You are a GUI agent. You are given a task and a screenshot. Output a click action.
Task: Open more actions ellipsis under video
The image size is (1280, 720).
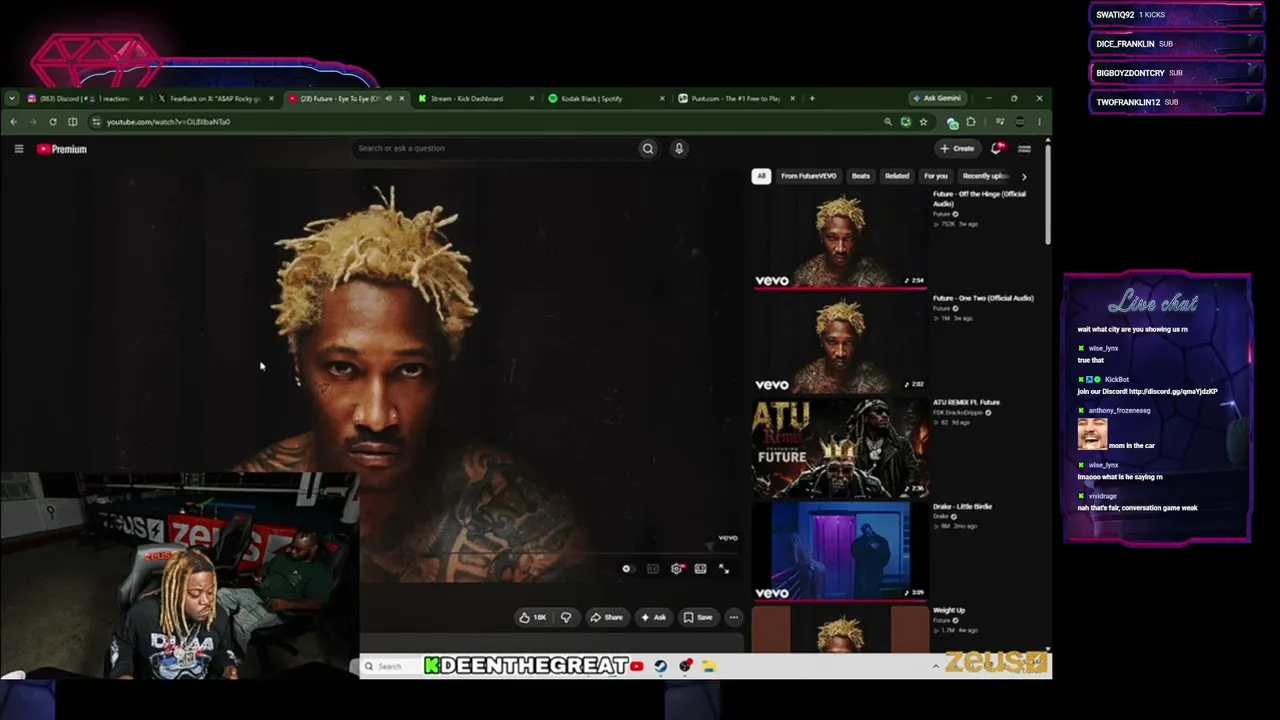[x=733, y=618]
